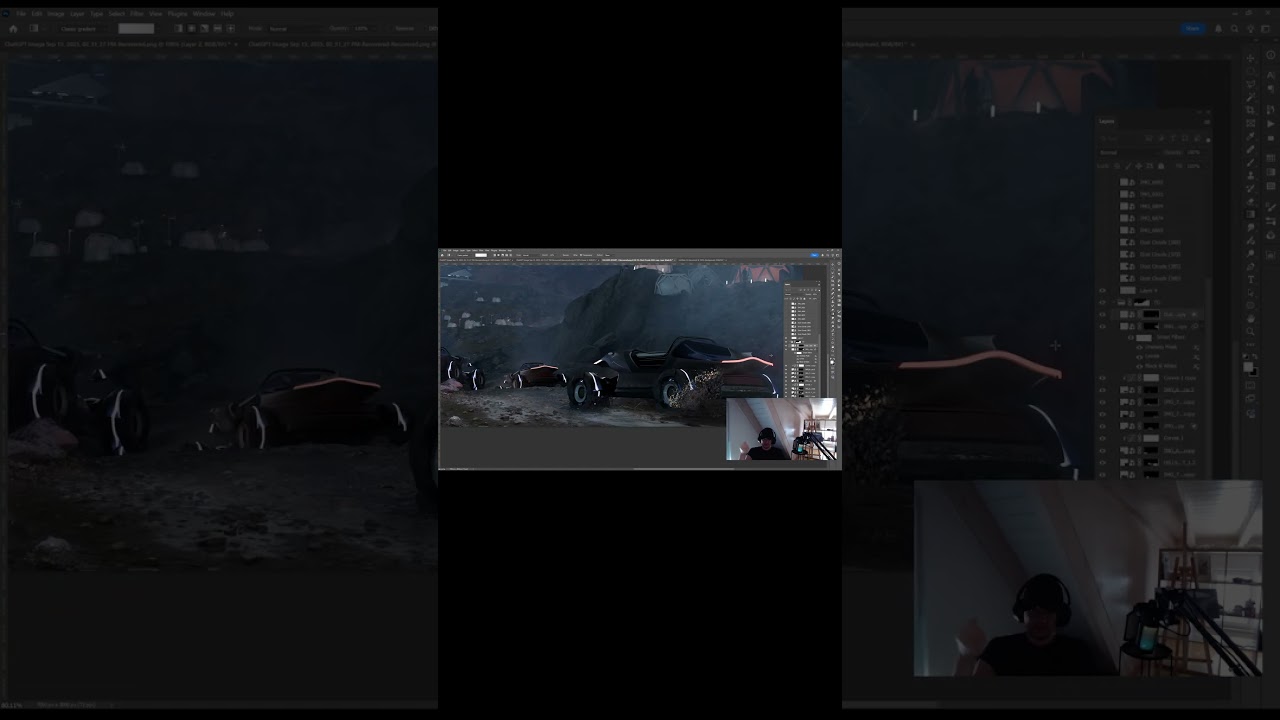Hide the Unsharp Mask smart filter

point(1139,346)
